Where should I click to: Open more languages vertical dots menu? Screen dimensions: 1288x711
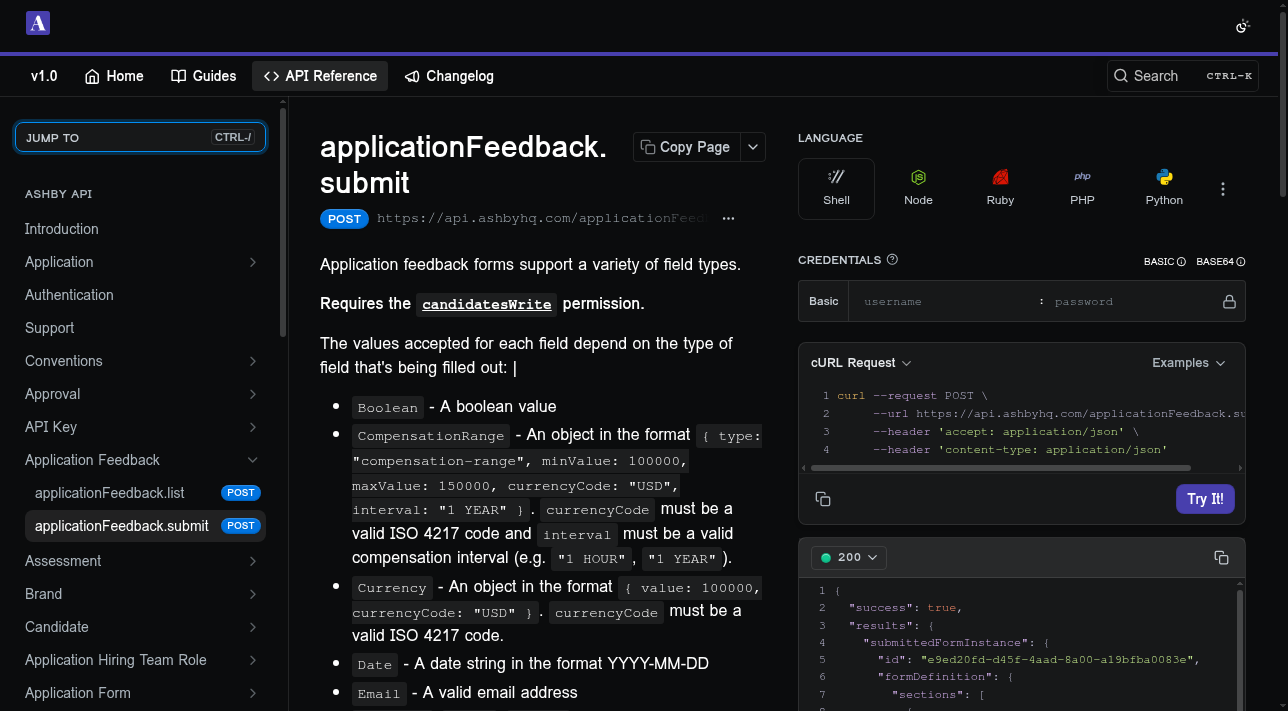[1222, 189]
